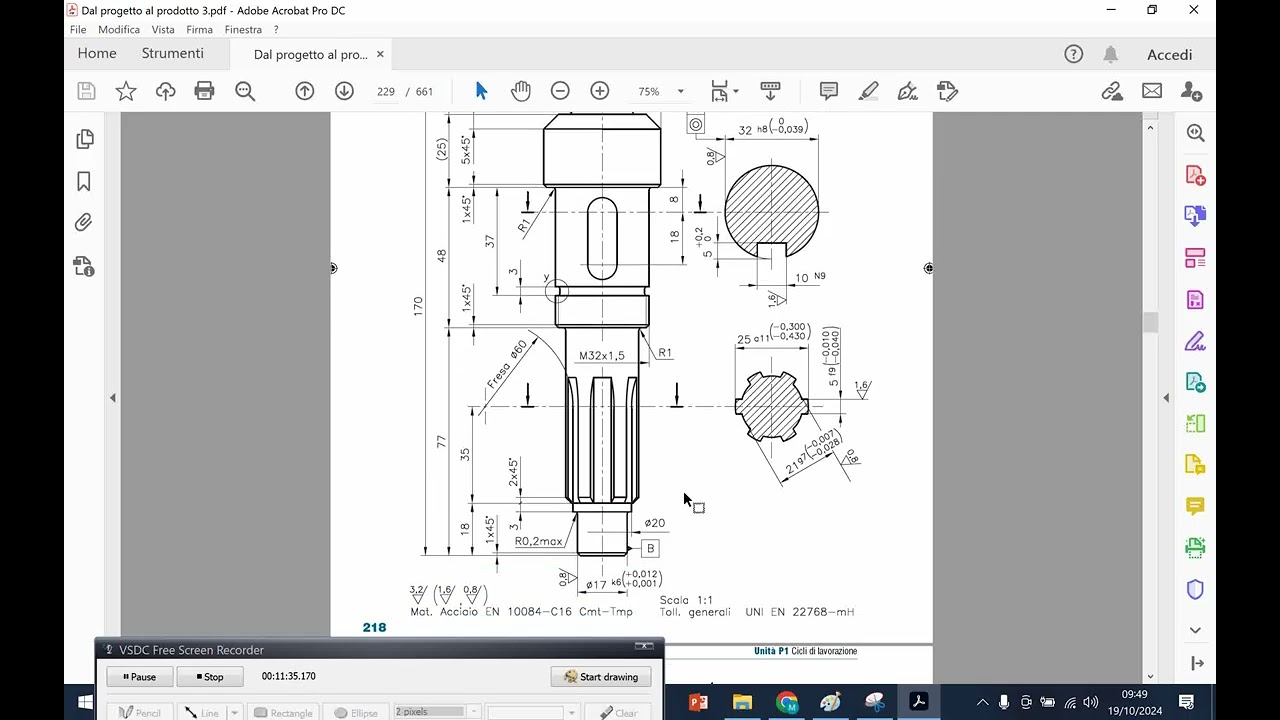Collapse the right tools pane arrow
Viewport: 1280px width, 720px height.
(1166, 397)
